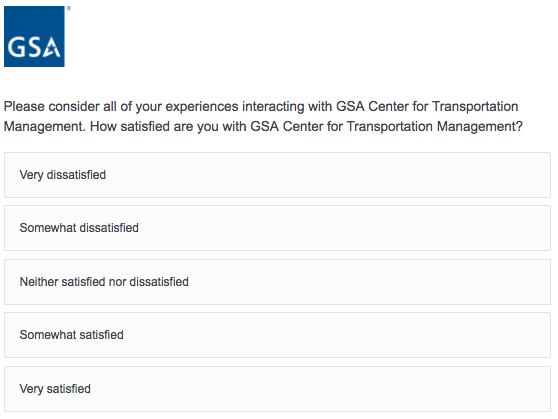Viewport: 558px width, 419px height.
Task: Click the 'Somewhat dissatisfied' label text
Action: point(79,228)
